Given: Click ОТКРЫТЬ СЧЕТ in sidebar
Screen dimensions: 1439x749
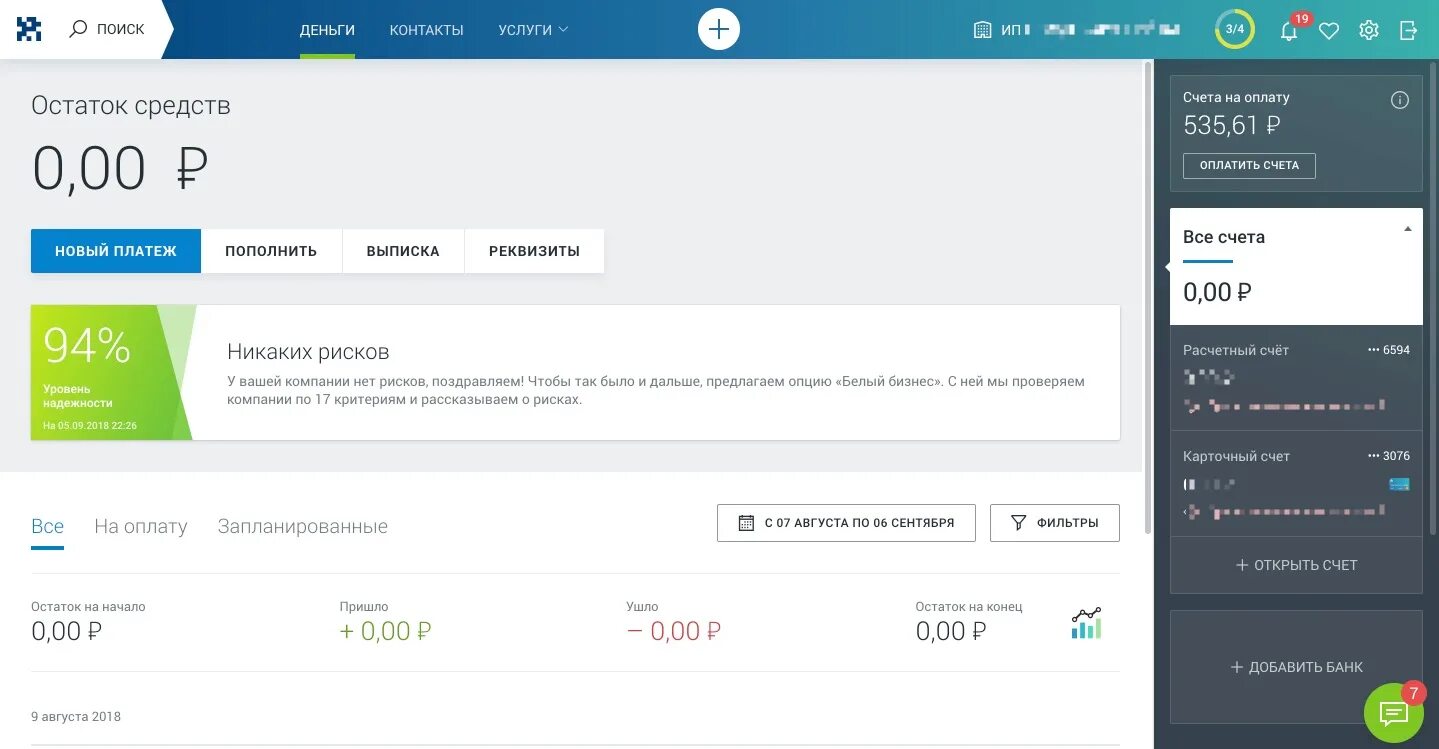Looking at the screenshot, I should (x=1296, y=565).
